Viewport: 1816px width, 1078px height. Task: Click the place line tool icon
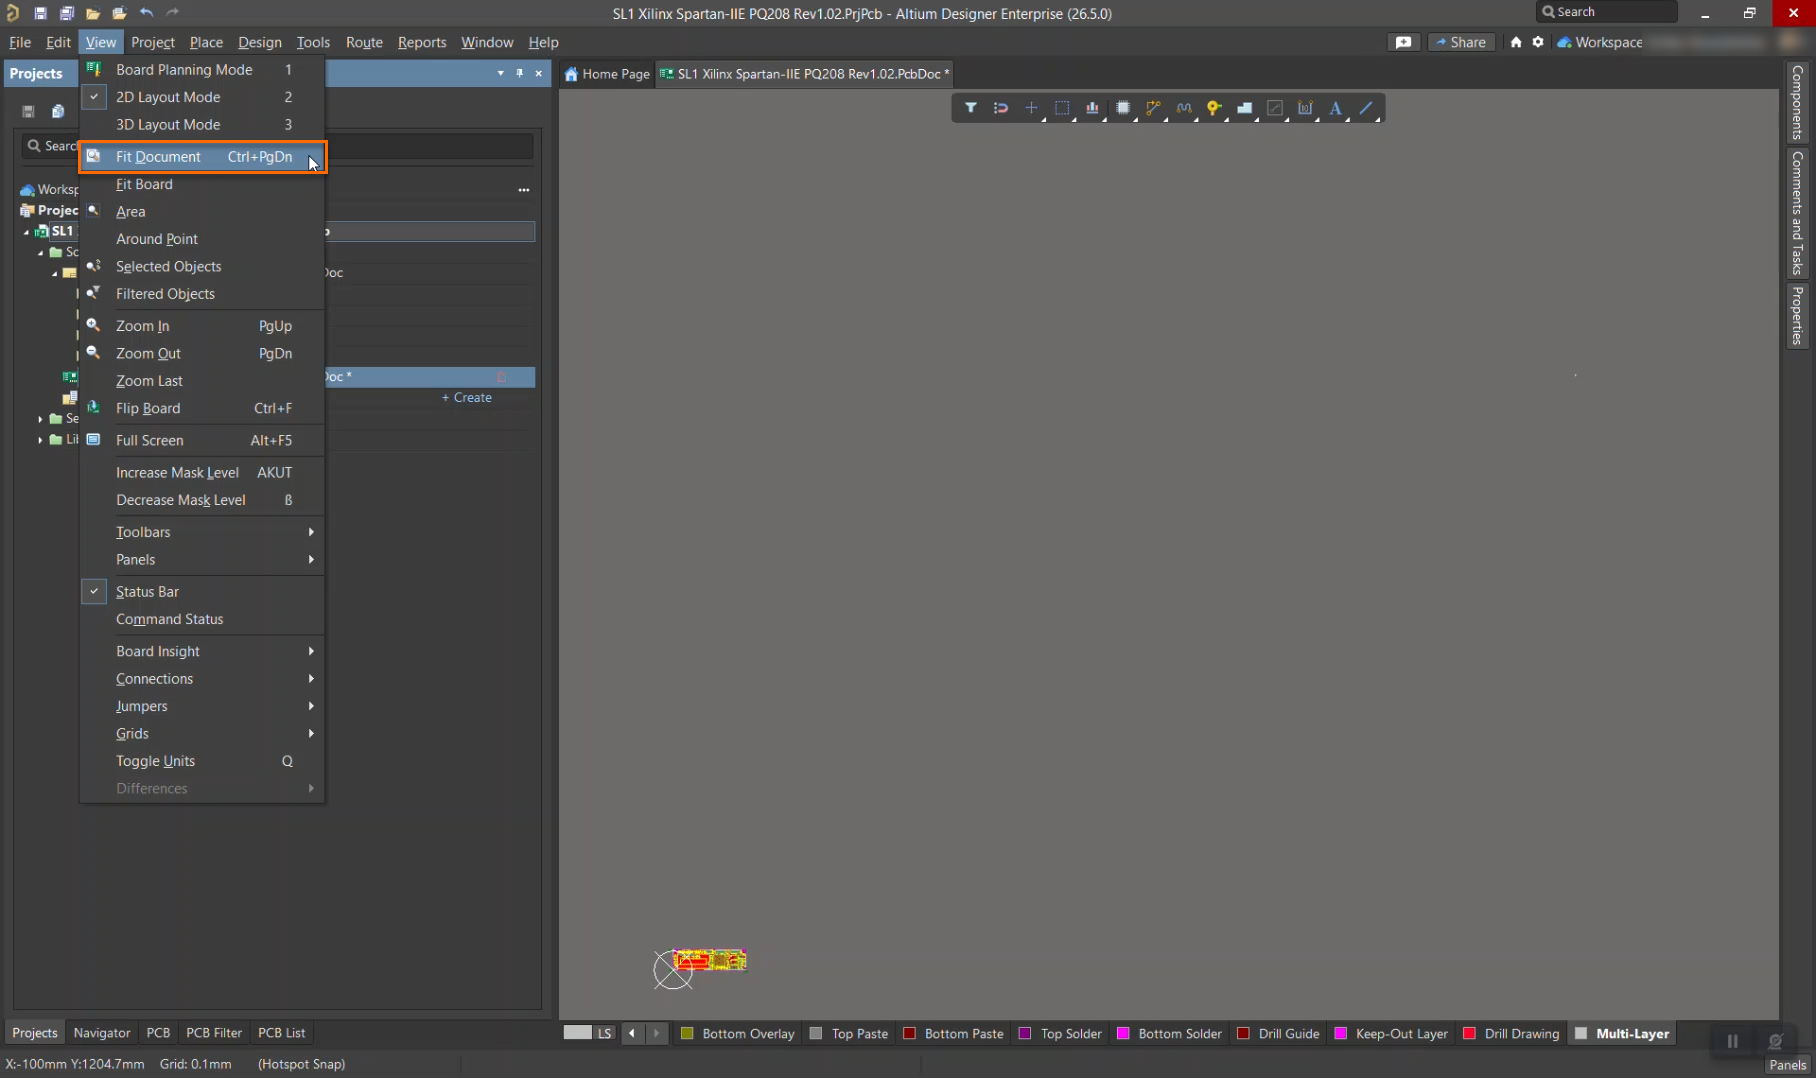pyautogui.click(x=1367, y=108)
